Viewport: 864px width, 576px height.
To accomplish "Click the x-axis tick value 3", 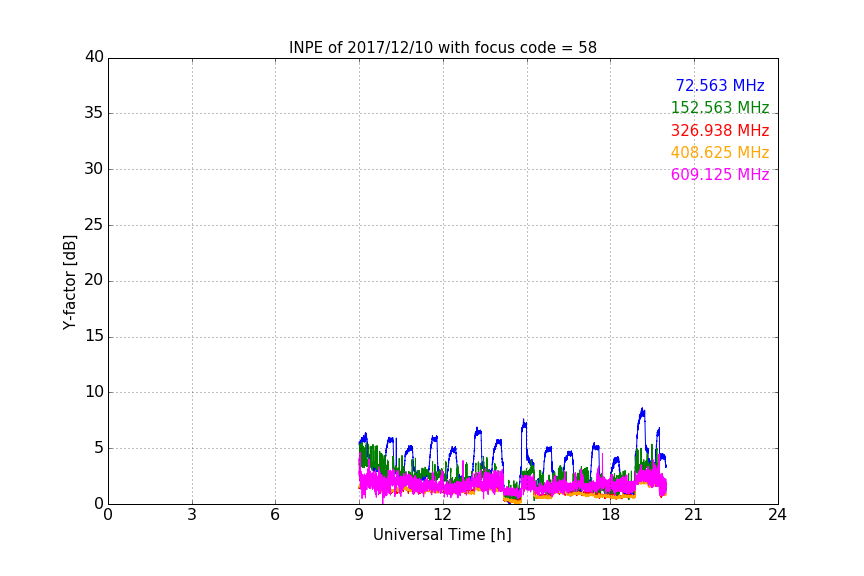I will click(x=192, y=515).
